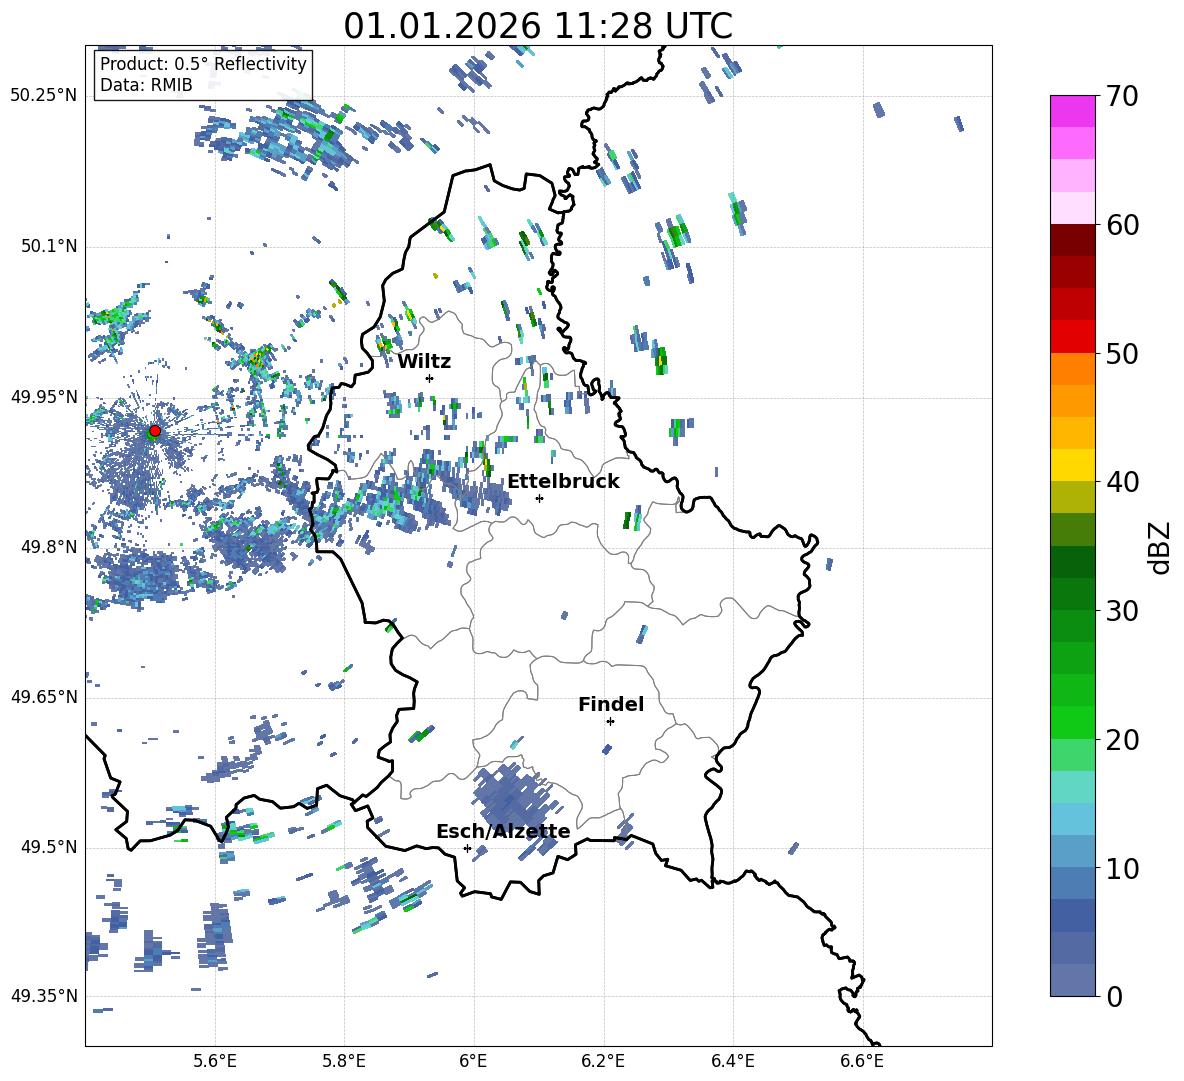The height and width of the screenshot is (1081, 1184).
Task: Click the longitude label 6.2°E
Action: pos(603,1061)
